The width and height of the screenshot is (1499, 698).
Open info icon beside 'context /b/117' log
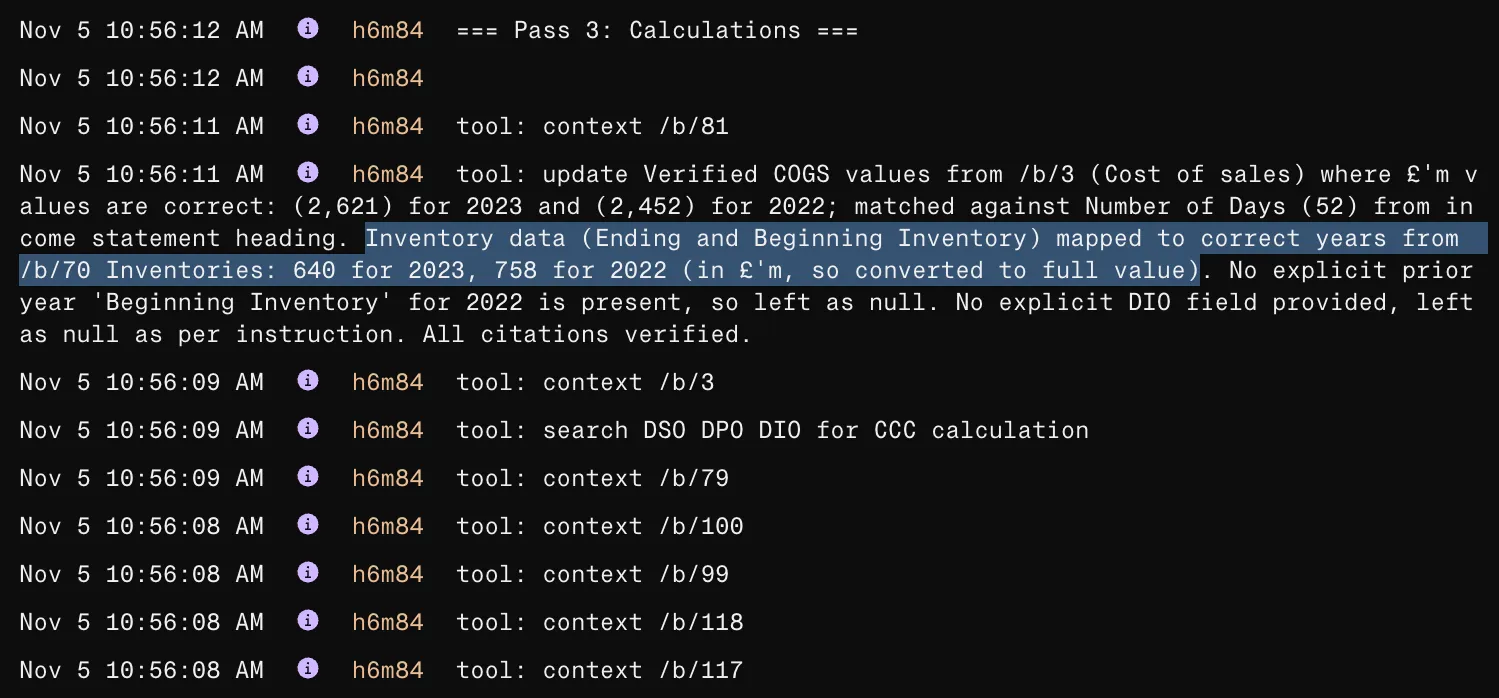(x=308, y=669)
